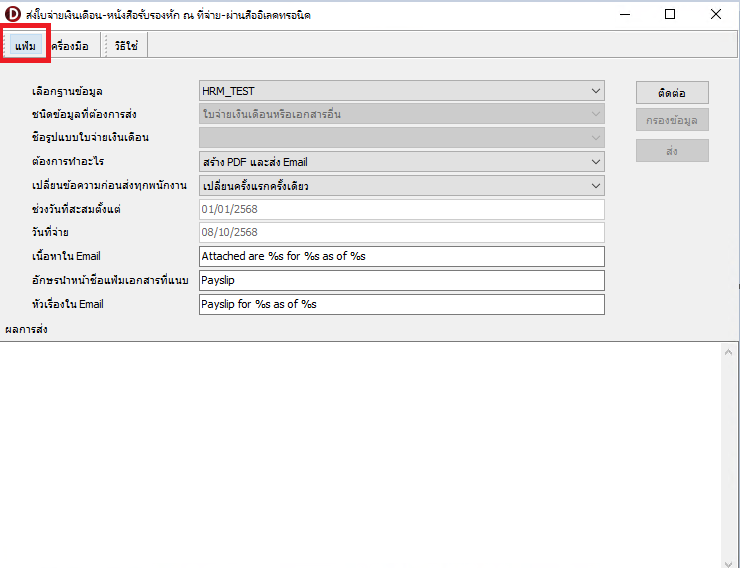Screen dimensions: 740x568
Task: Minimize the application window
Action: (x=624, y=14)
